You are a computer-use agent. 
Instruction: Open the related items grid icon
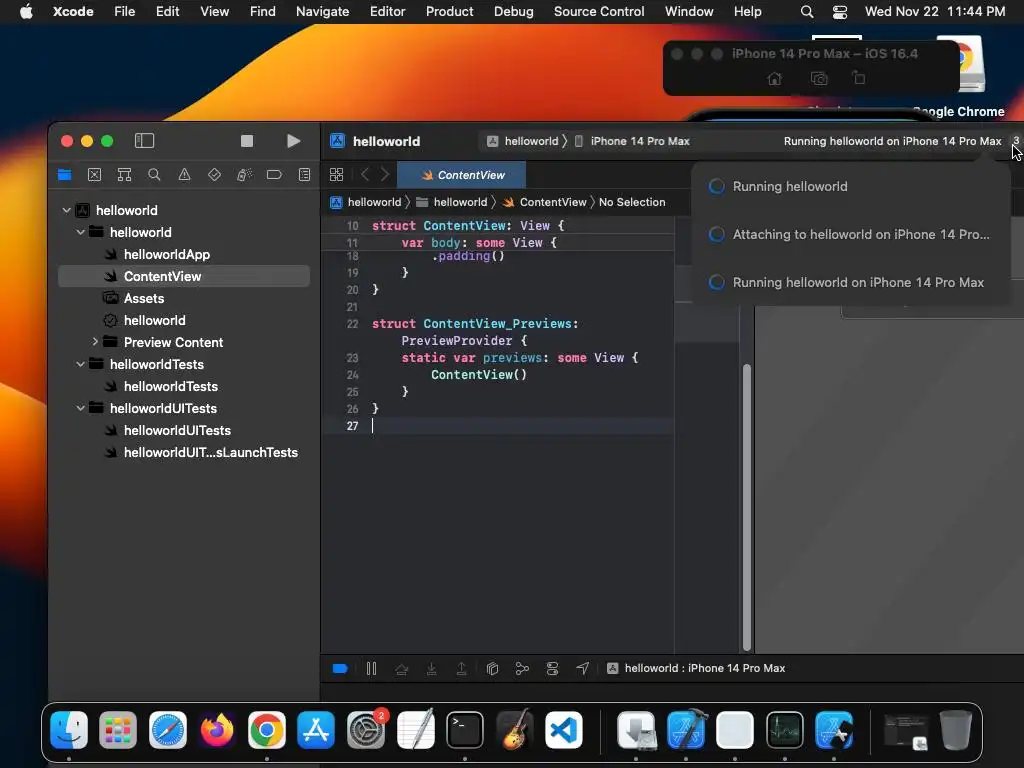click(336, 175)
